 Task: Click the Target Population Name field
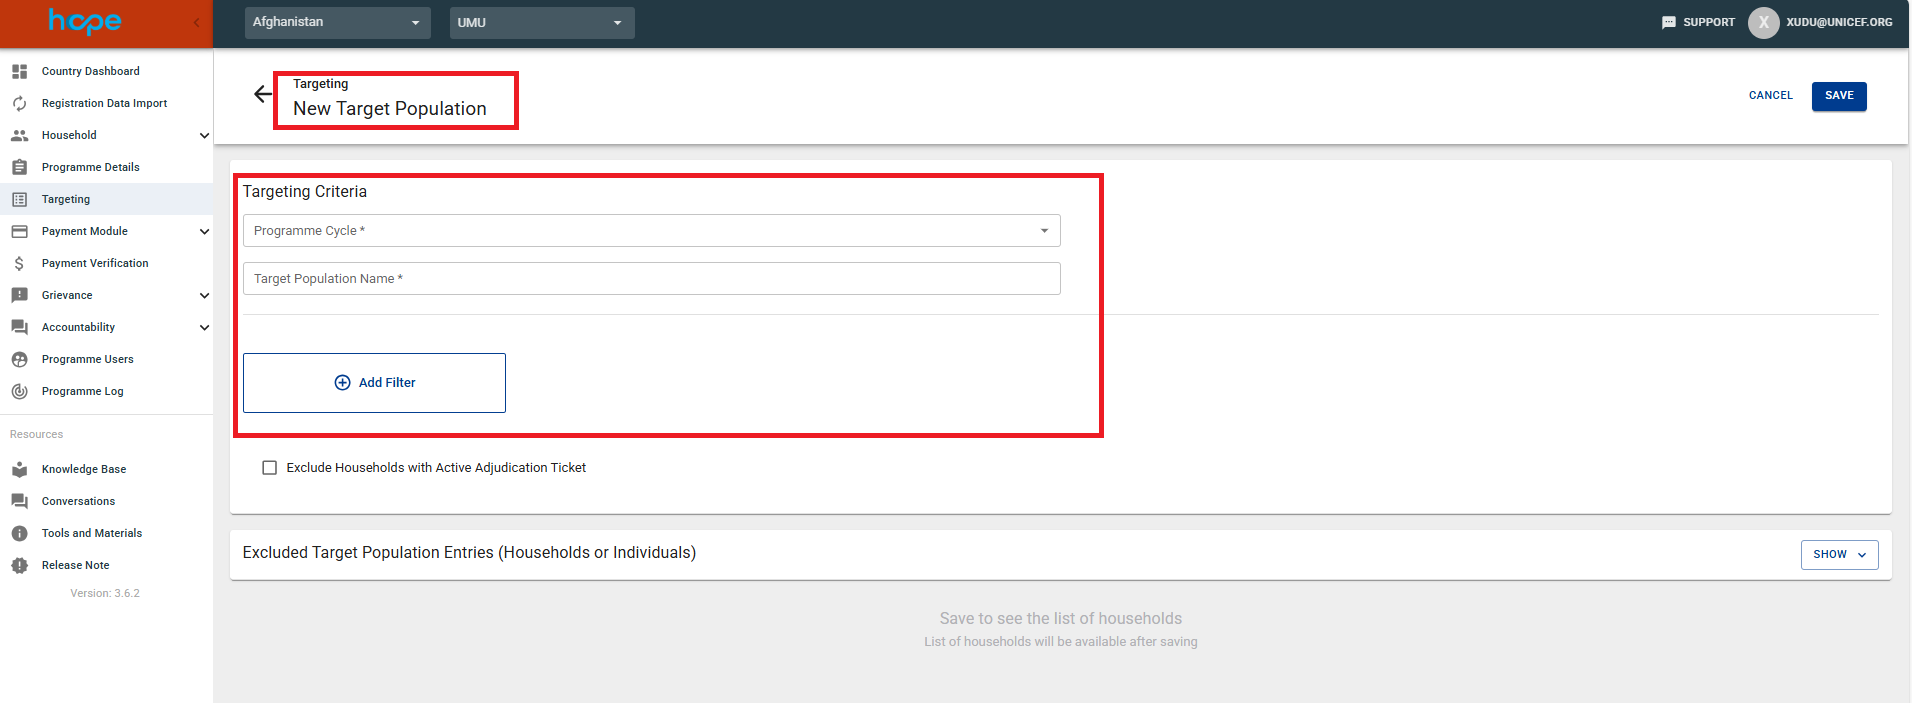point(651,279)
